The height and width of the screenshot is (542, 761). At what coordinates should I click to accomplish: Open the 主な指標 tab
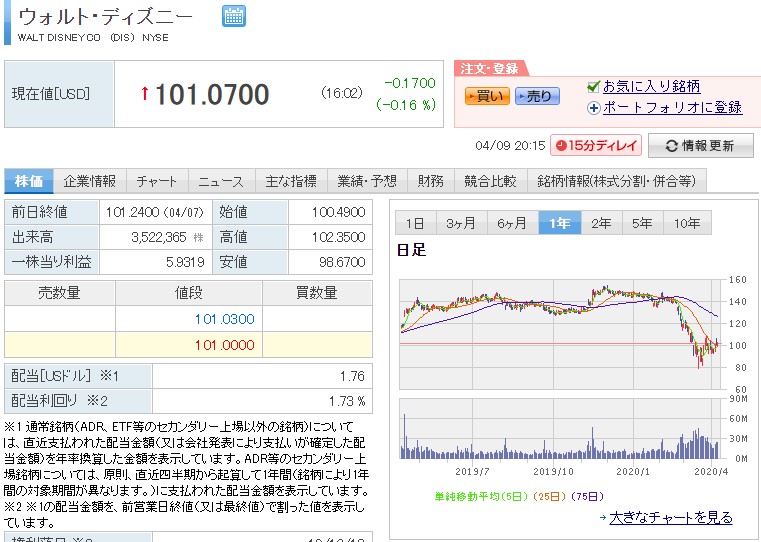pos(291,181)
